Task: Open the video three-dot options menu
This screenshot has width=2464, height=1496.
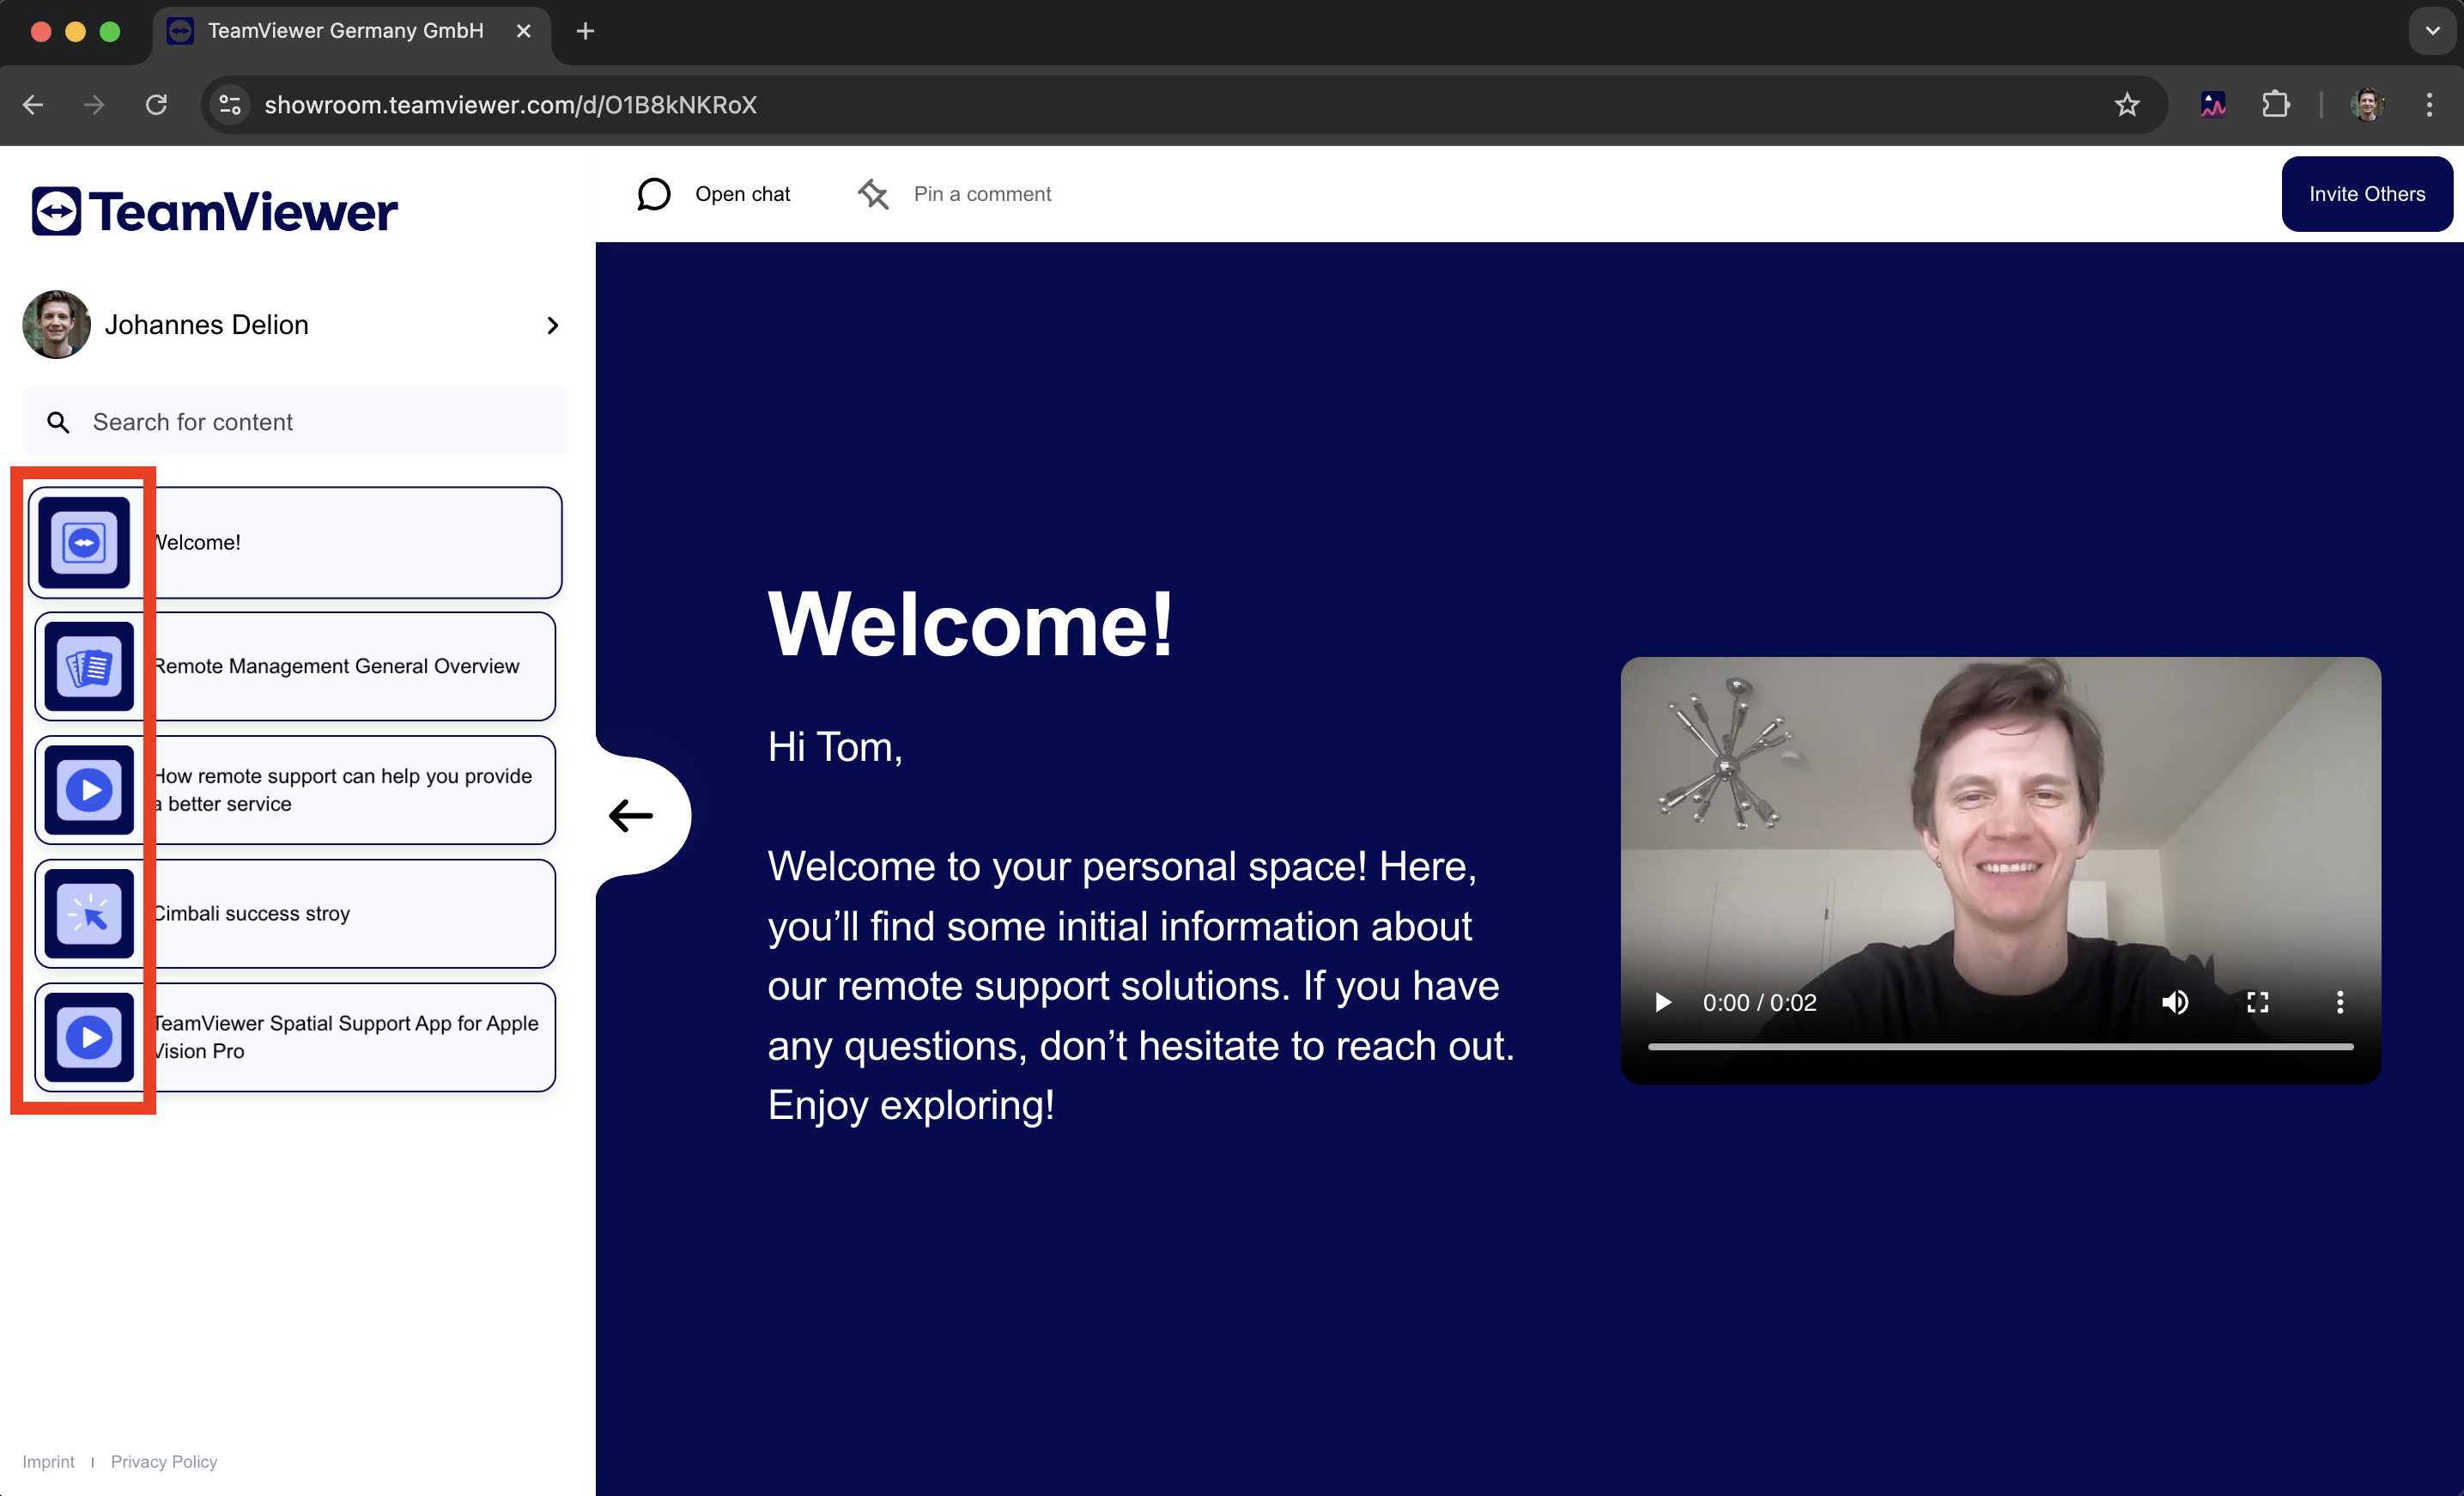Action: pos(2339,1002)
